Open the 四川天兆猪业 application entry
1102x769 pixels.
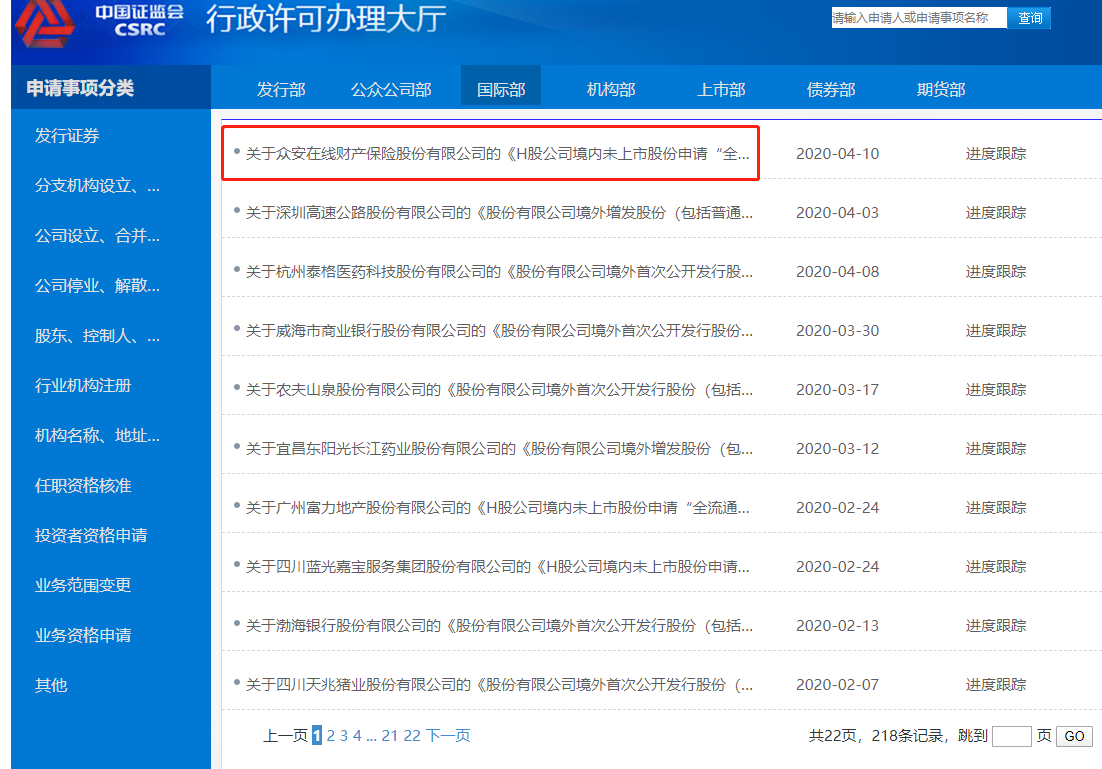tap(499, 685)
